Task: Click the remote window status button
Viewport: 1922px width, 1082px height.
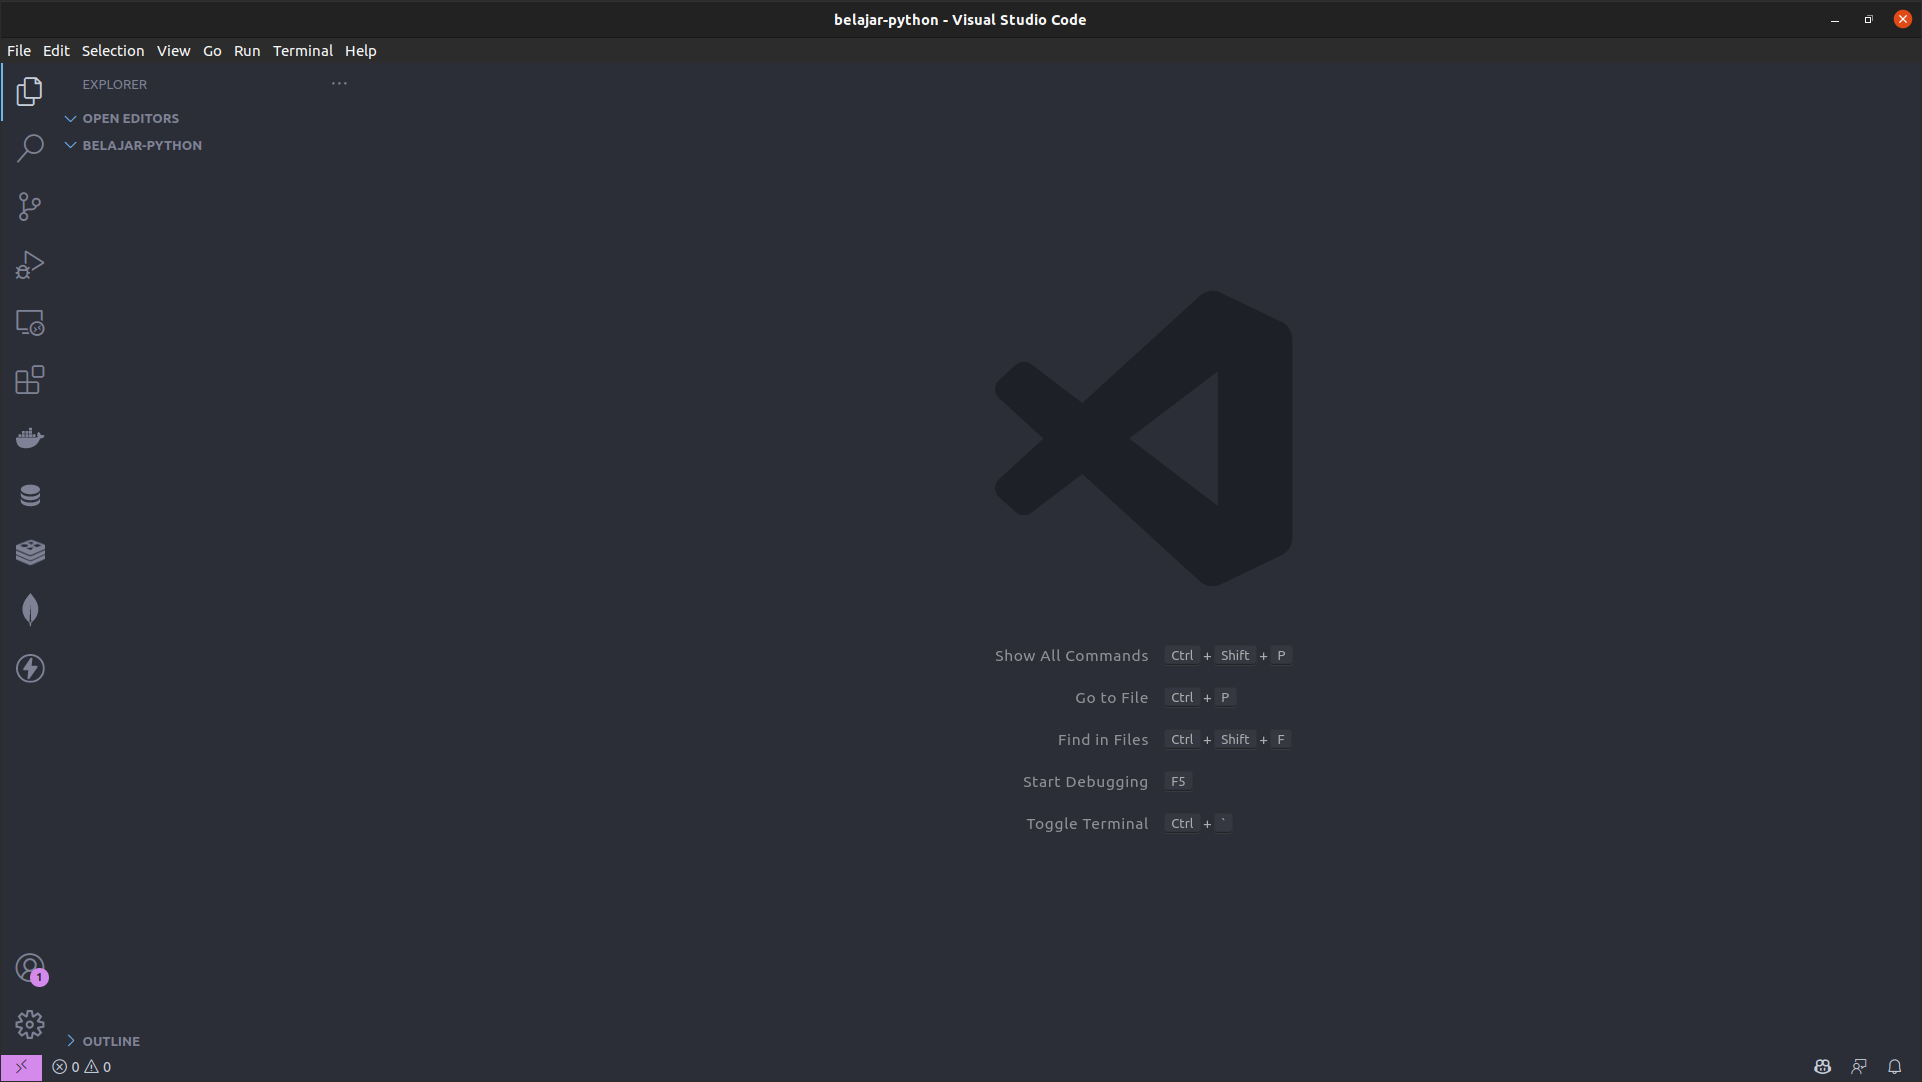Action: click(x=21, y=1067)
